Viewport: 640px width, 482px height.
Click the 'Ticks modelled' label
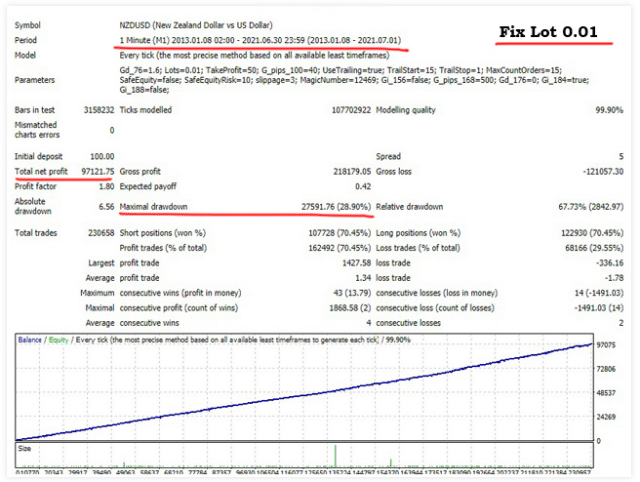tap(146, 110)
